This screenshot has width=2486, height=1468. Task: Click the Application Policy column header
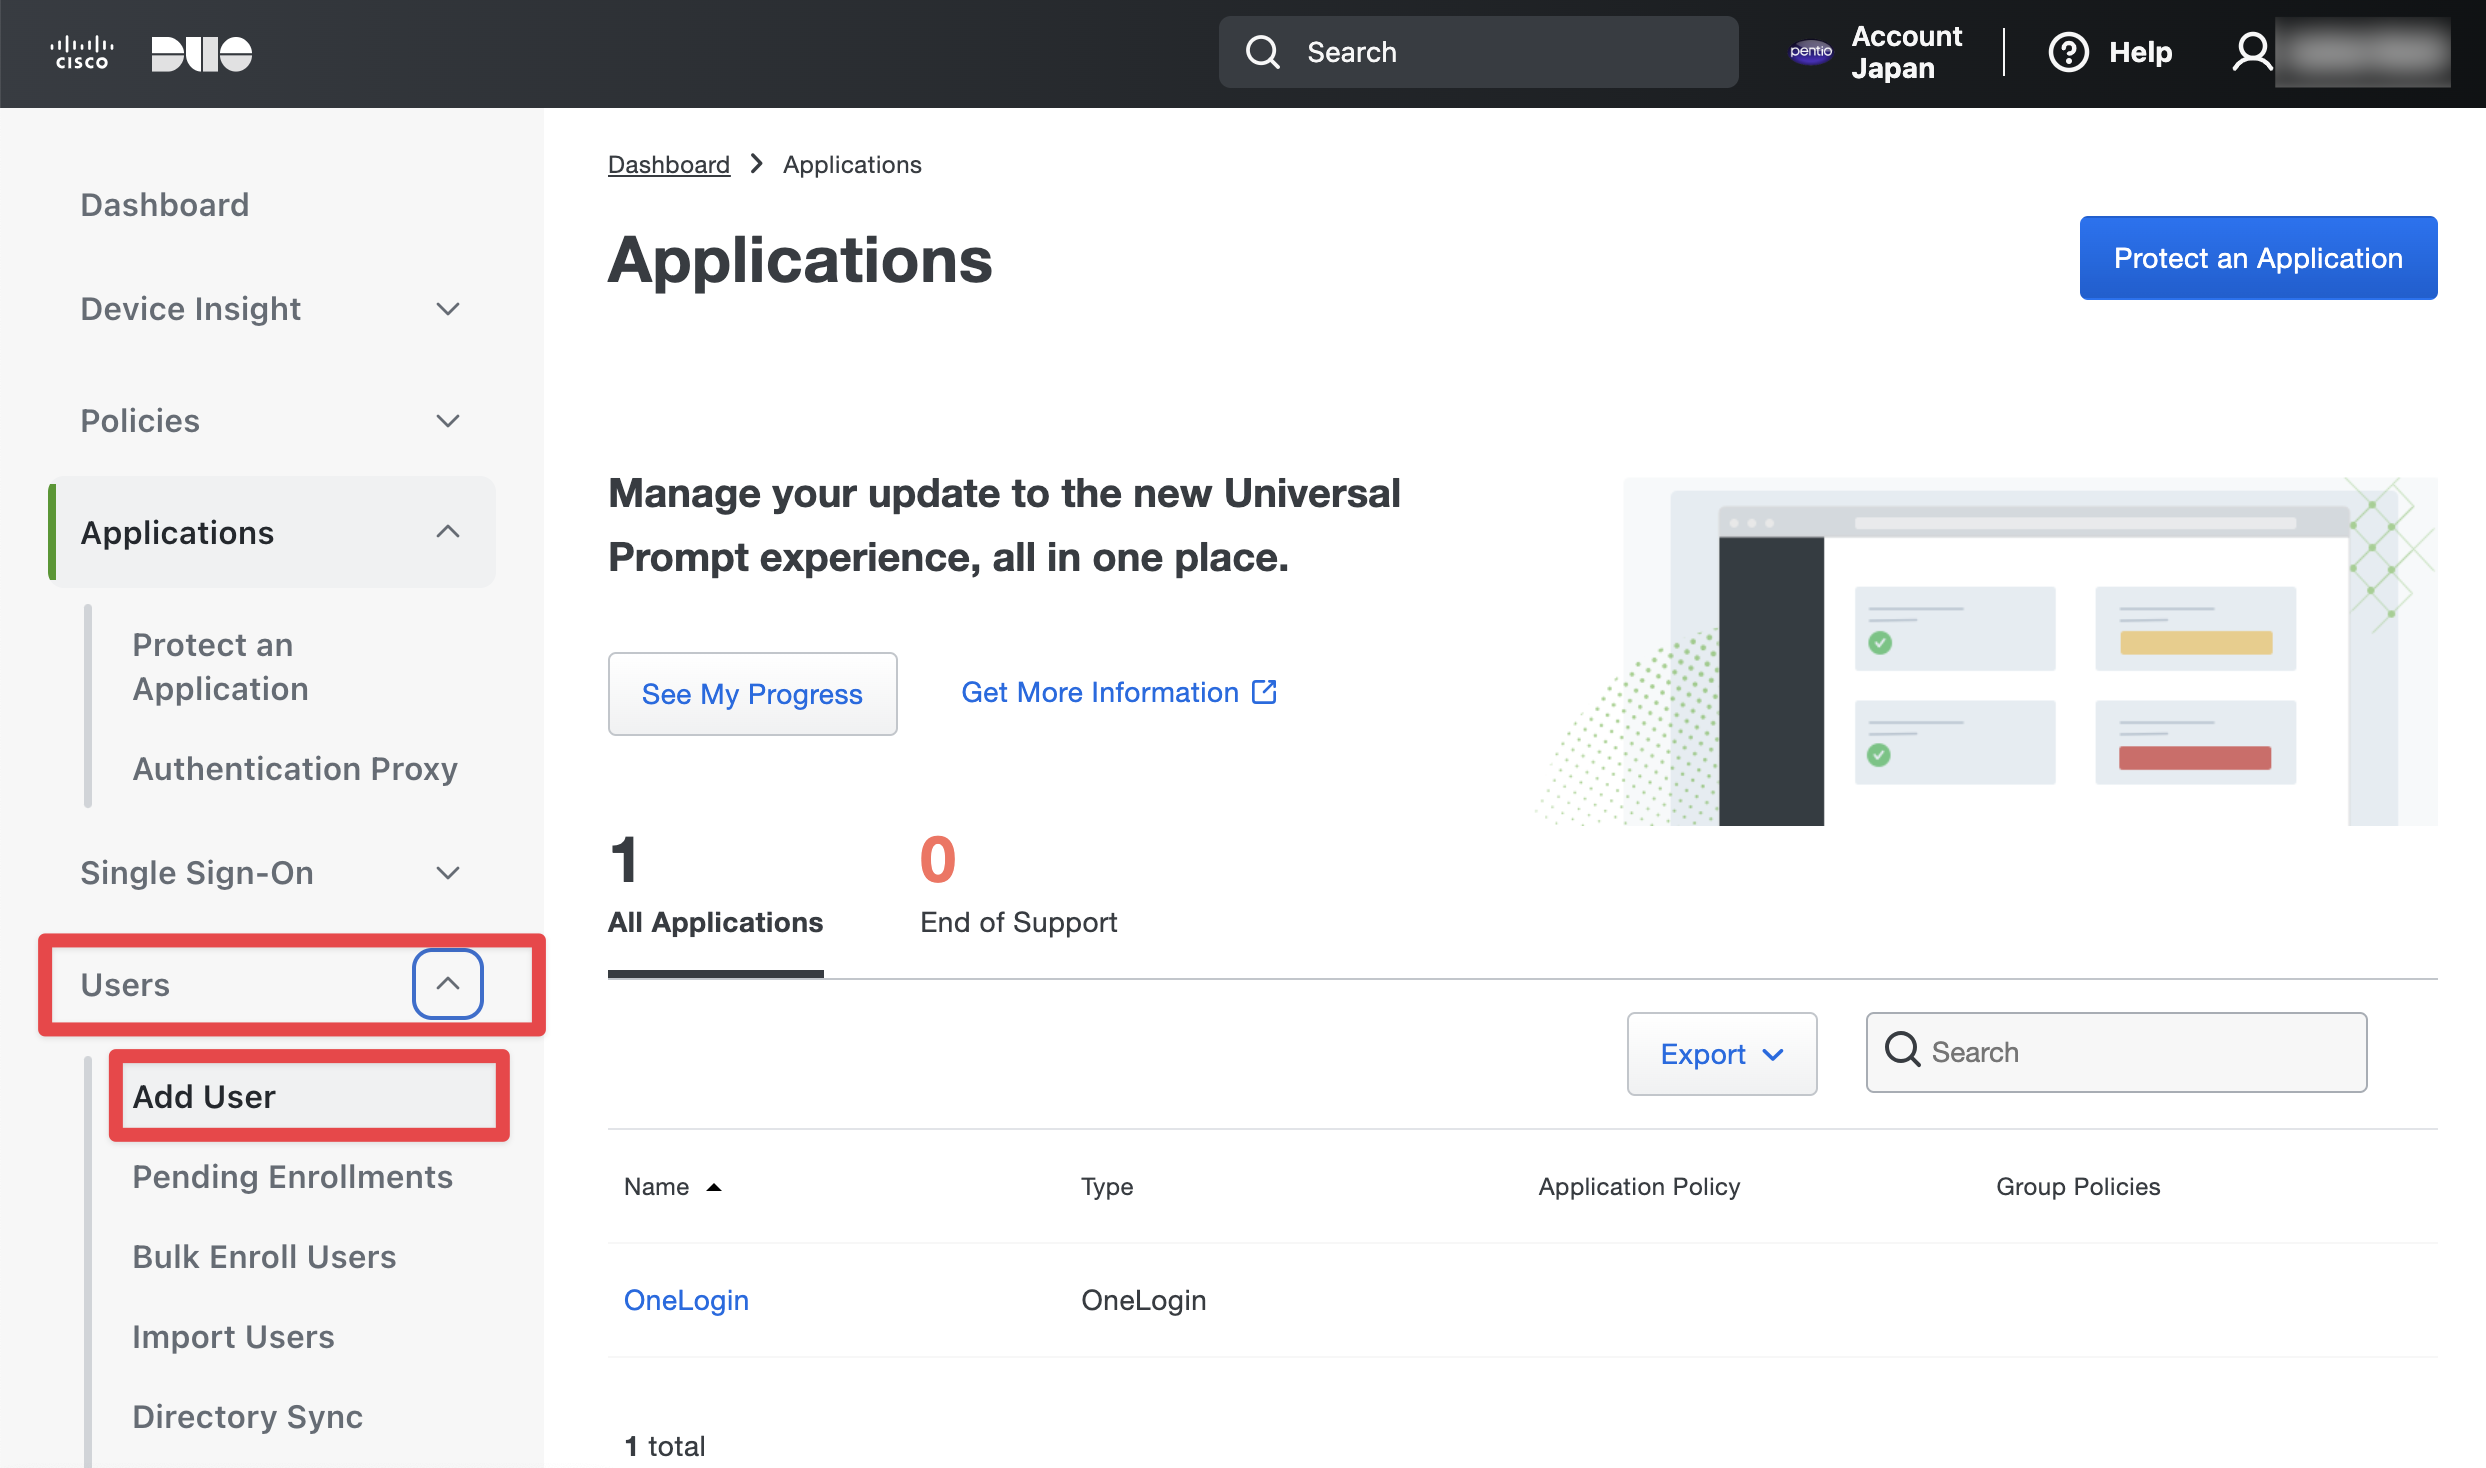point(1639,1187)
